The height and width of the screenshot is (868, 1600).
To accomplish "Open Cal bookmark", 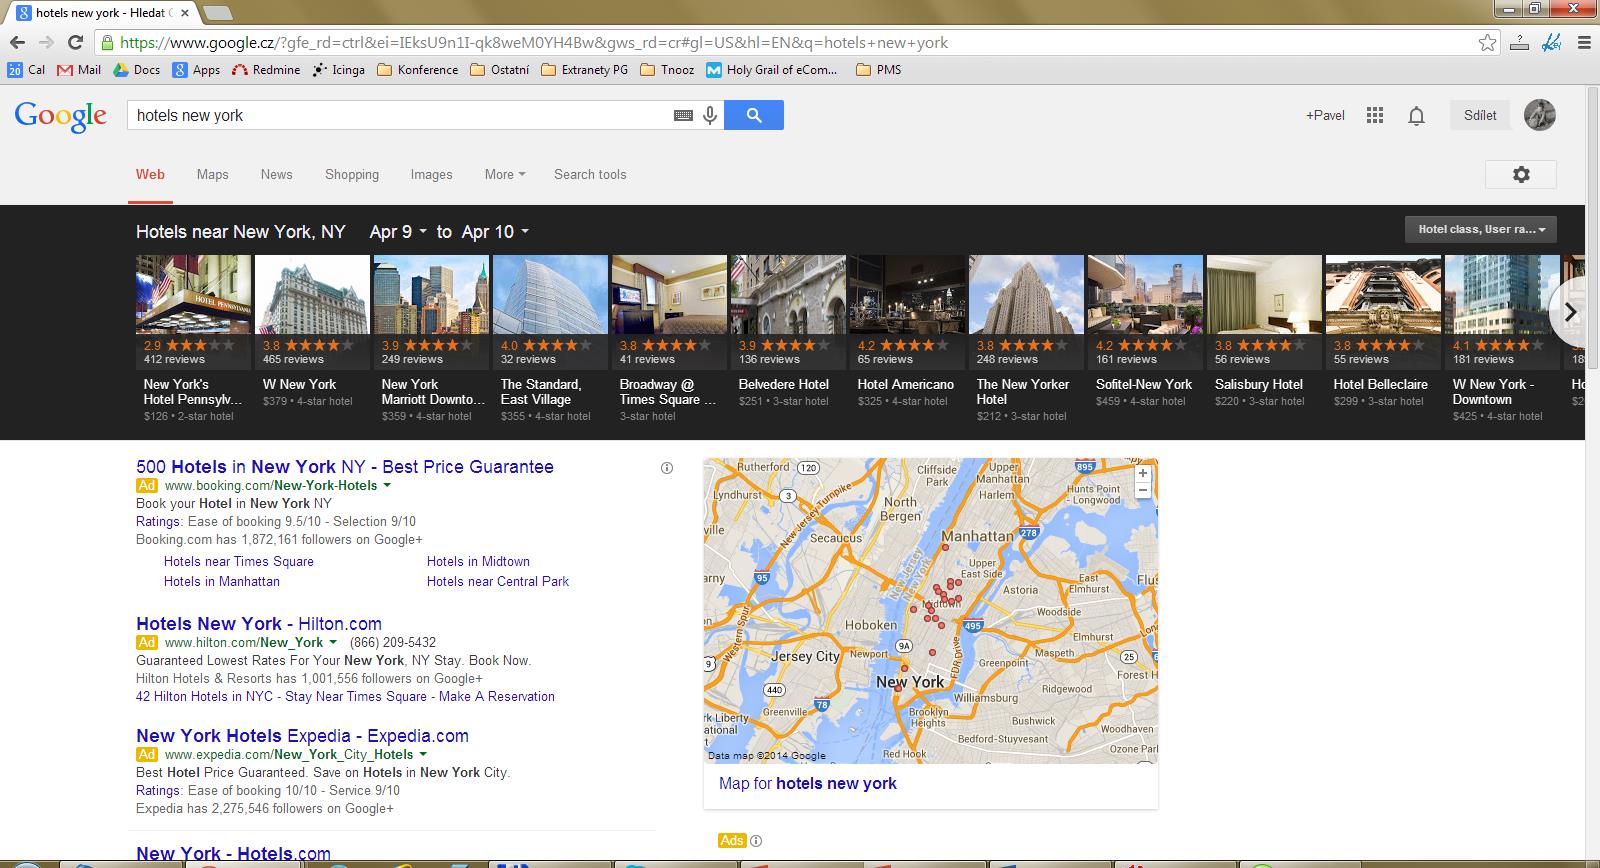I will pyautogui.click(x=26, y=70).
